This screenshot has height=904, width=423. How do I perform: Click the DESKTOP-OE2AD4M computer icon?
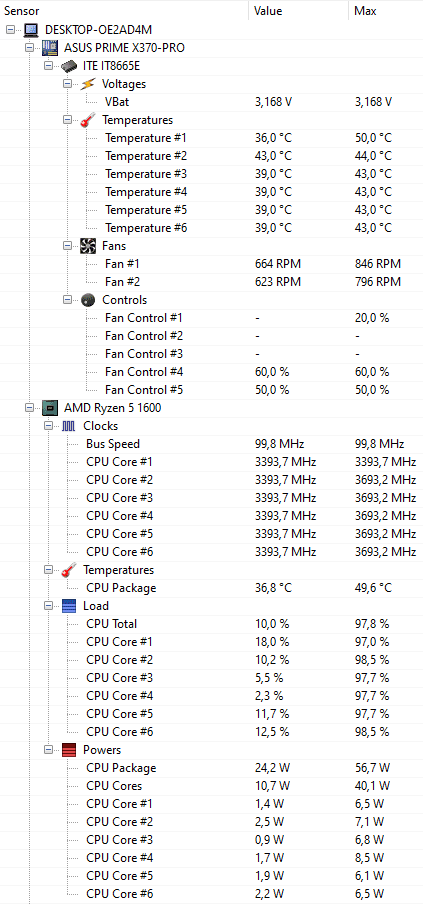click(31, 29)
